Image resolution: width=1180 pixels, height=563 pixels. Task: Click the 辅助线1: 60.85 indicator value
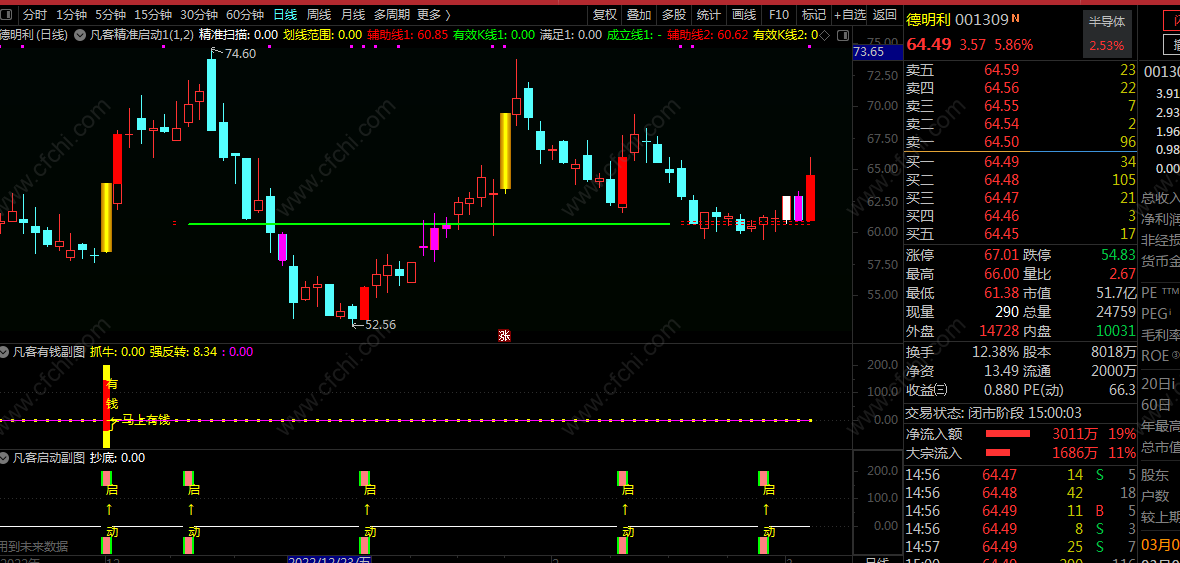(408, 34)
